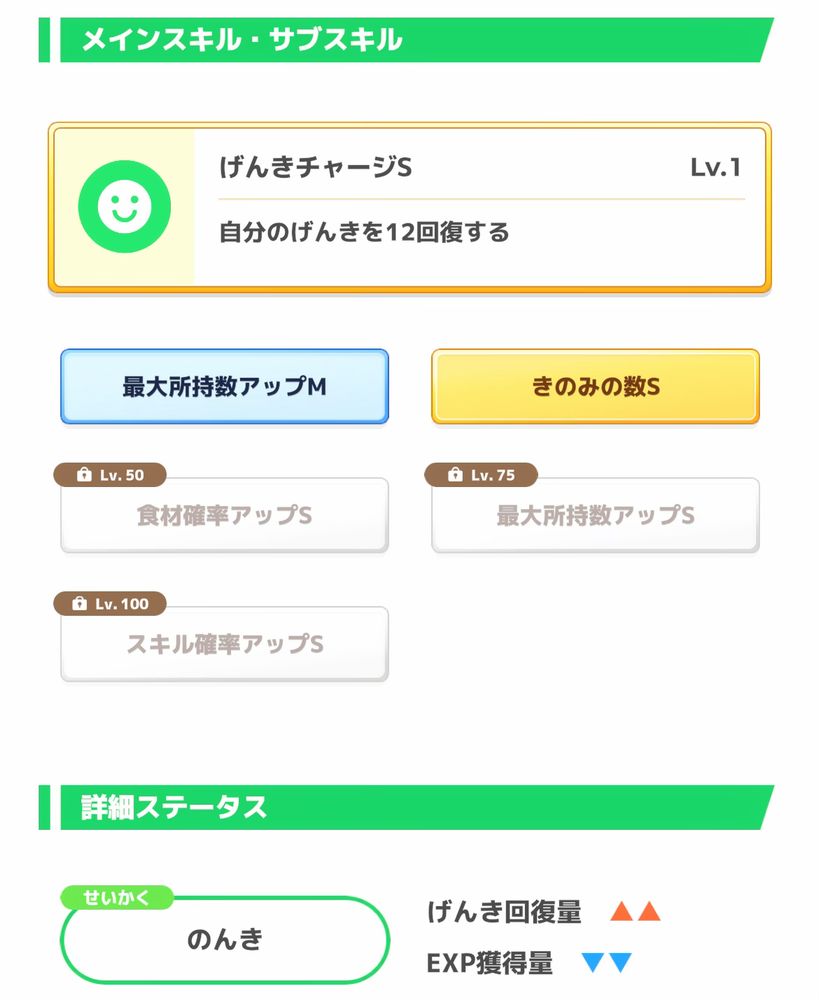The height and width of the screenshot is (1000, 819).
Task: Tap the locked スキル確率アップS skill
Action: (225, 644)
